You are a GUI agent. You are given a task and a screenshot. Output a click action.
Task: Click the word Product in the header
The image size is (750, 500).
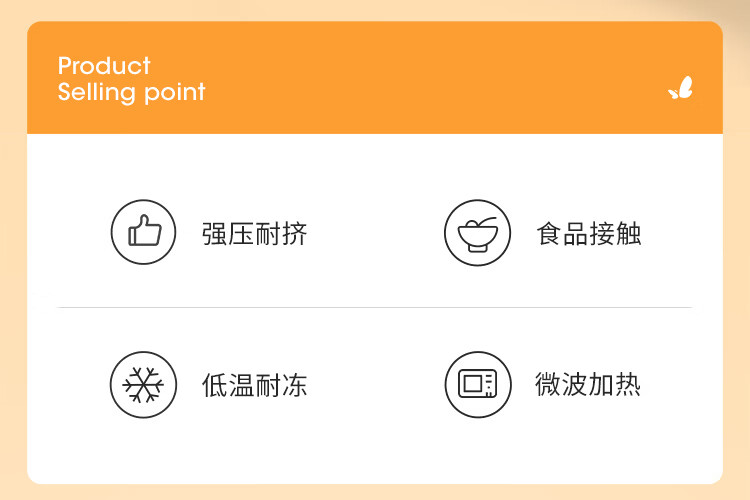(x=104, y=66)
